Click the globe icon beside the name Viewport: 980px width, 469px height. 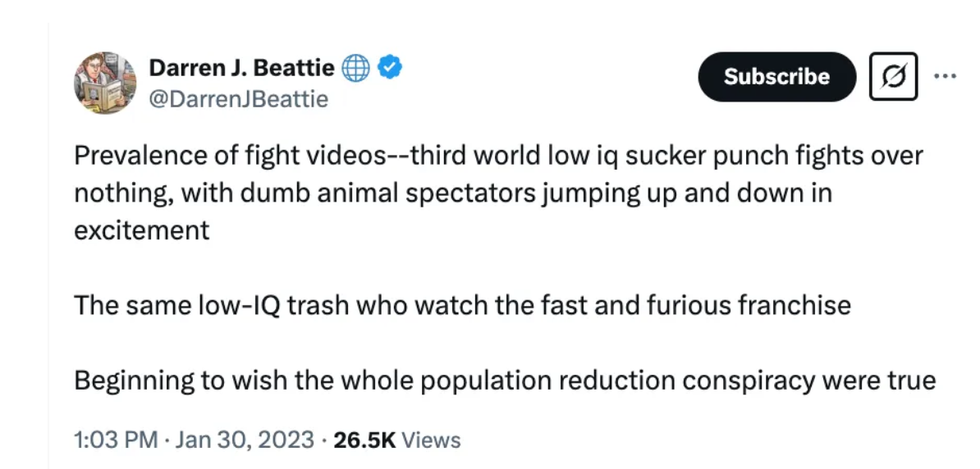pos(355,68)
